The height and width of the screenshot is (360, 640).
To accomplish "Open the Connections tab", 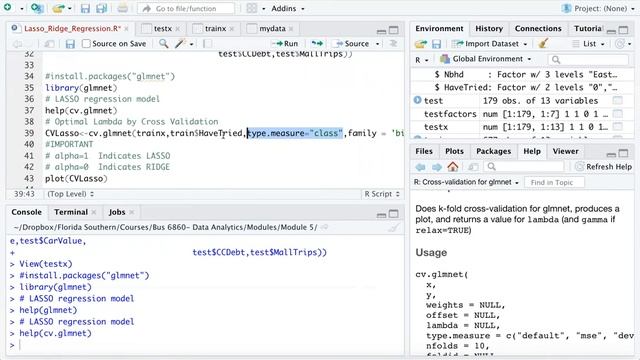I will [x=538, y=29].
